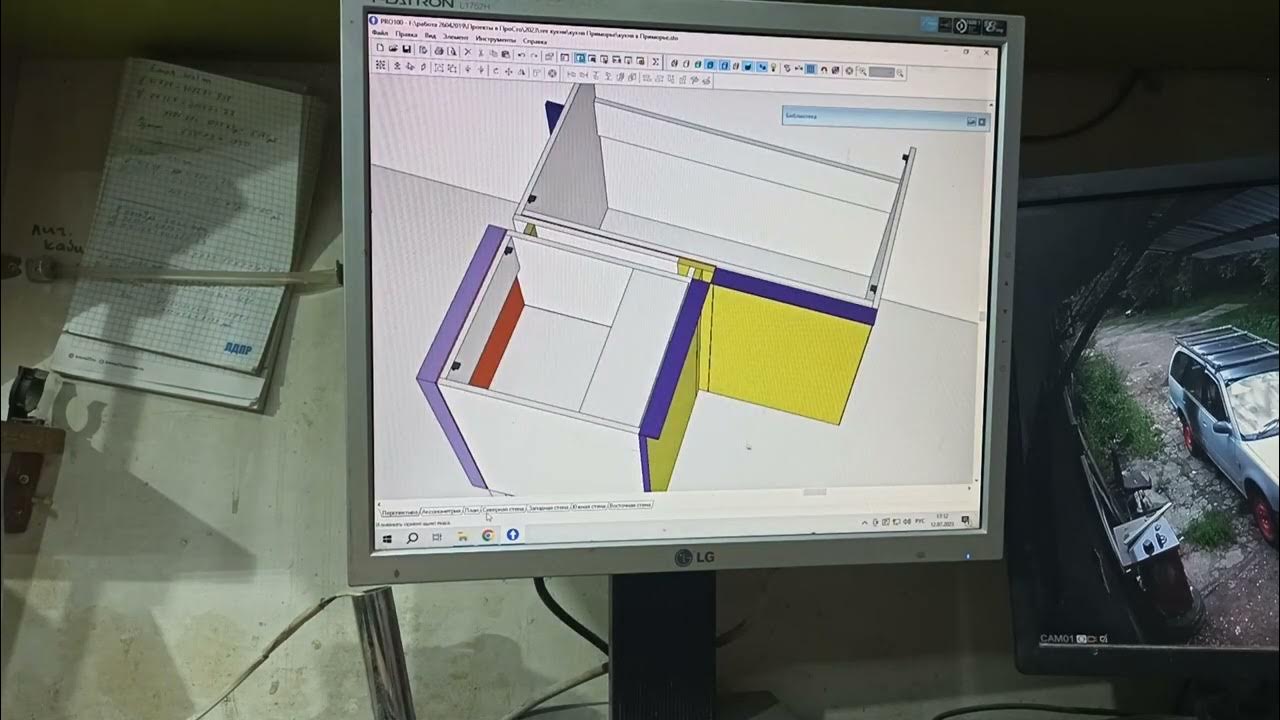The width and height of the screenshot is (1280, 720).
Task: Open the Windows Start menu
Action: pyautogui.click(x=387, y=539)
